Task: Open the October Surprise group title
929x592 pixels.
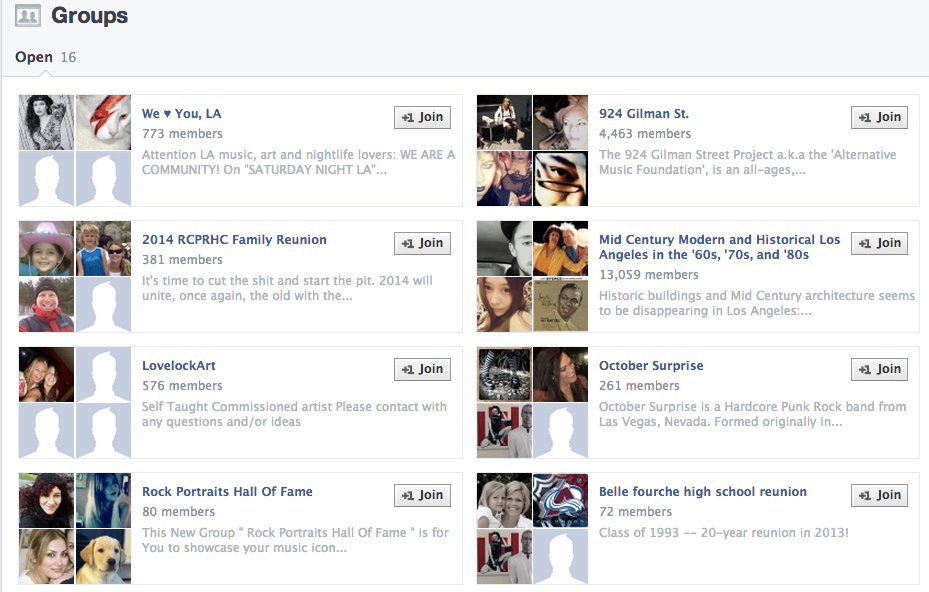Action: click(651, 366)
